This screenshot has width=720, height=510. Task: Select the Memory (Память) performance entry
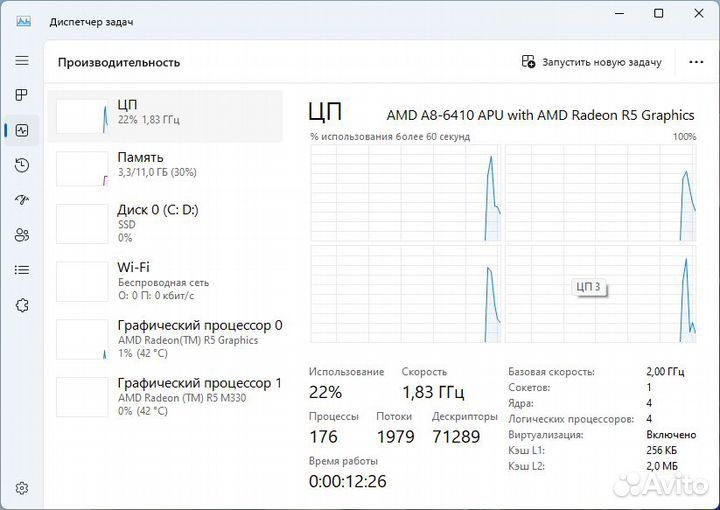(x=165, y=165)
